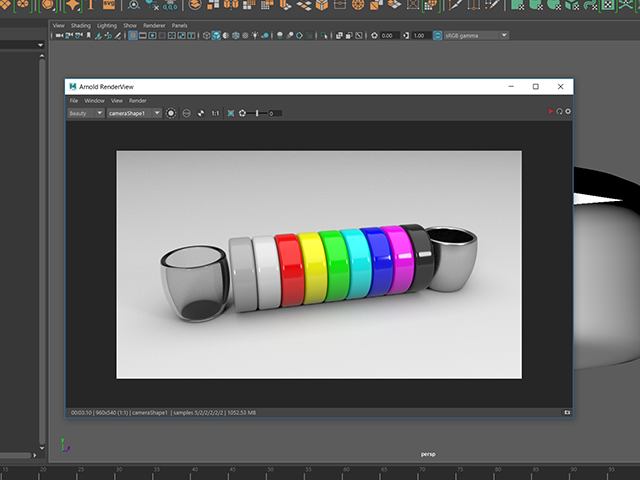Click the exposure reset icon beside 0.00
This screenshot has width=640, height=480.
pos(374,36)
